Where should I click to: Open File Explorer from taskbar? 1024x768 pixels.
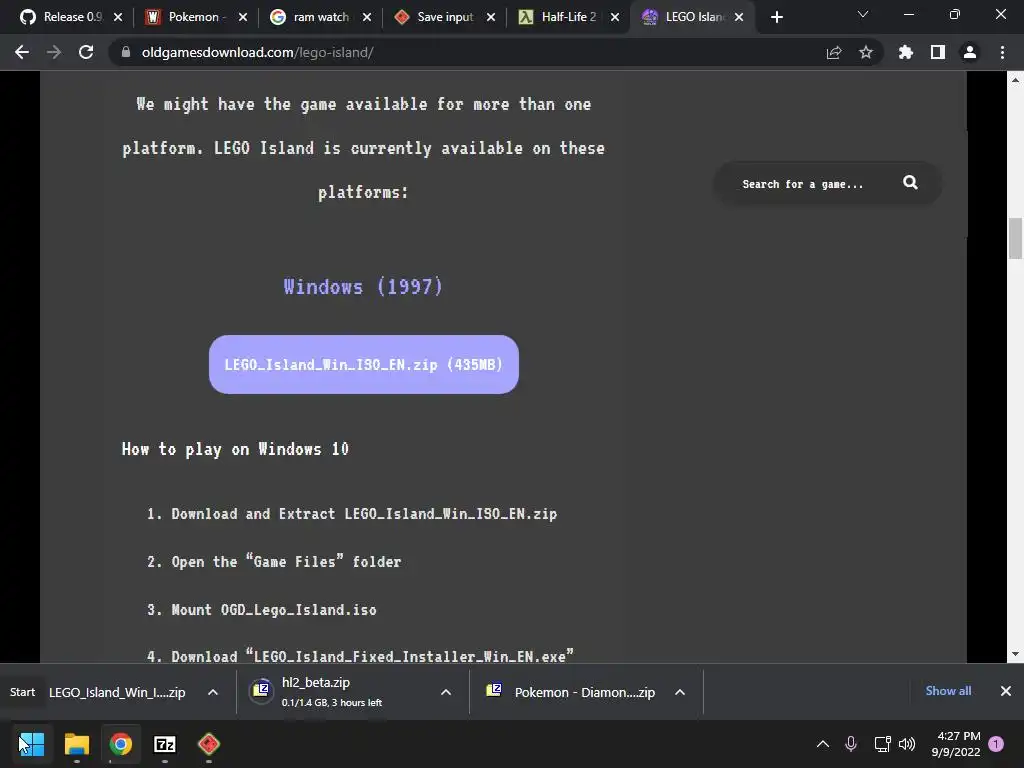76,744
